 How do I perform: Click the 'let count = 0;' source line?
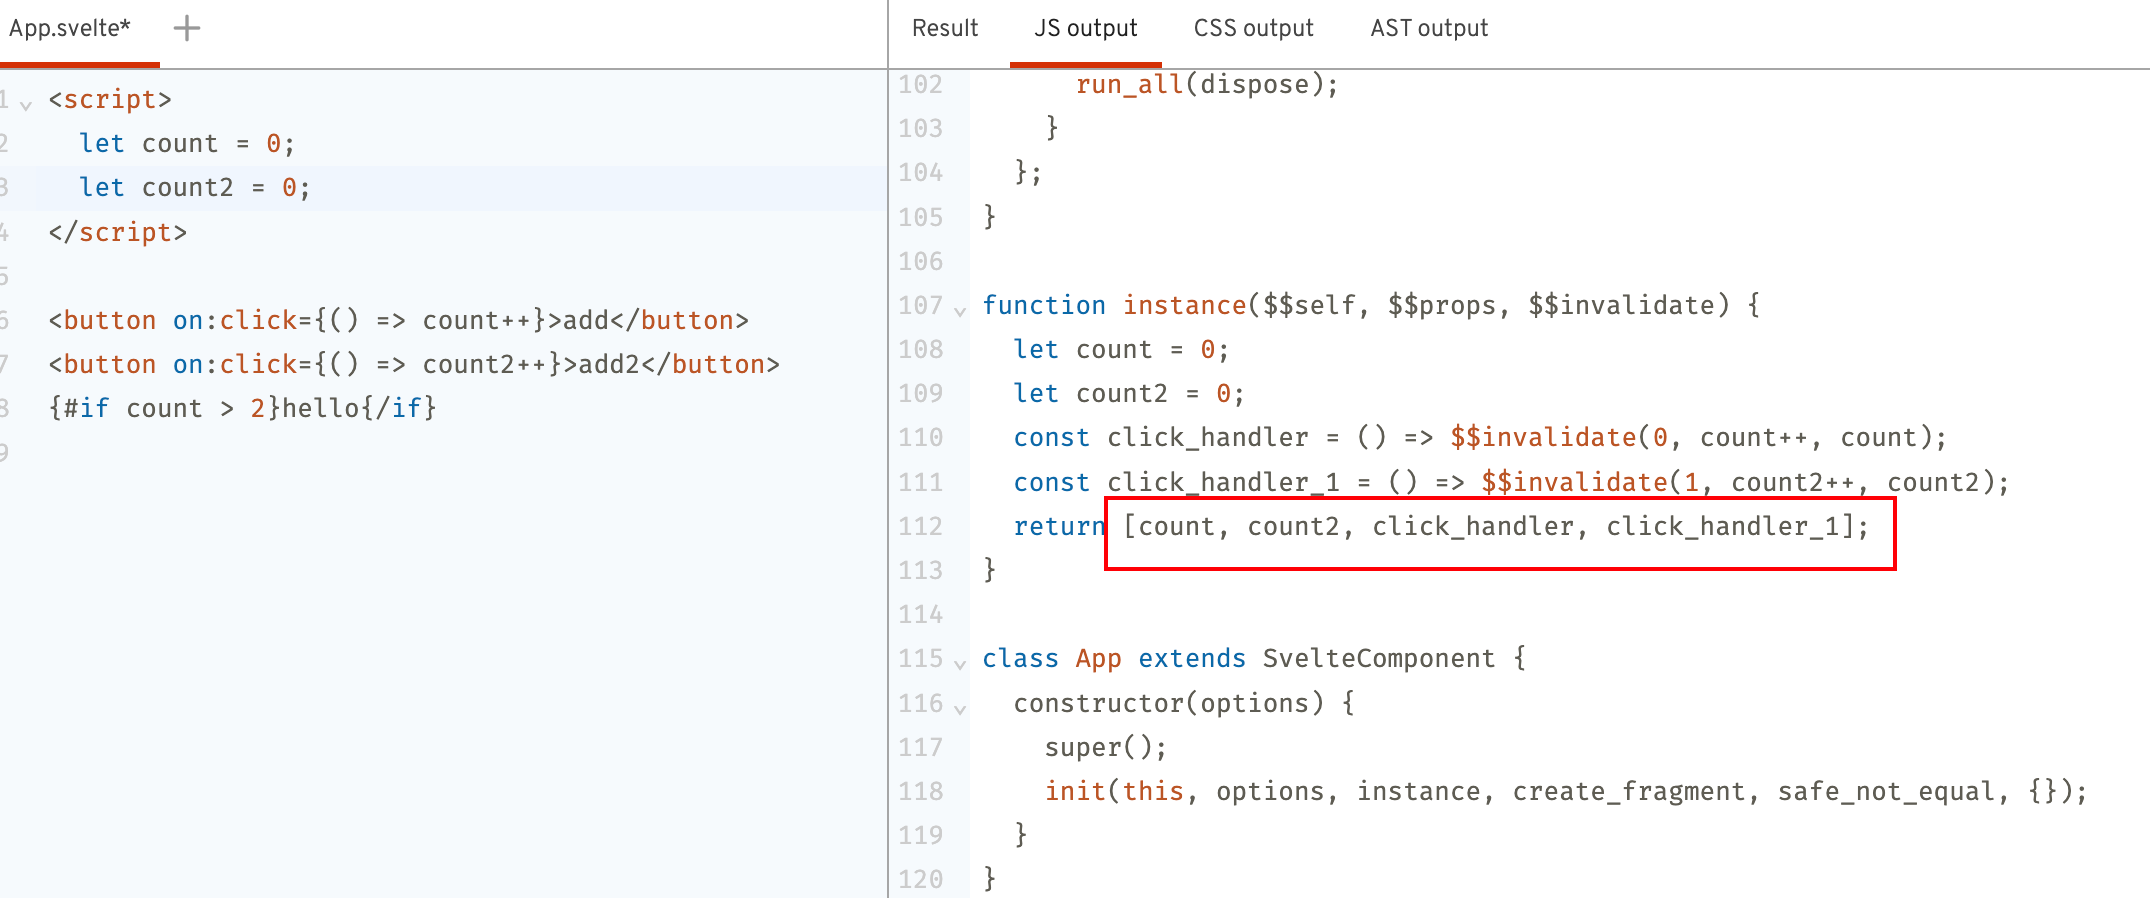pyautogui.click(x=187, y=144)
